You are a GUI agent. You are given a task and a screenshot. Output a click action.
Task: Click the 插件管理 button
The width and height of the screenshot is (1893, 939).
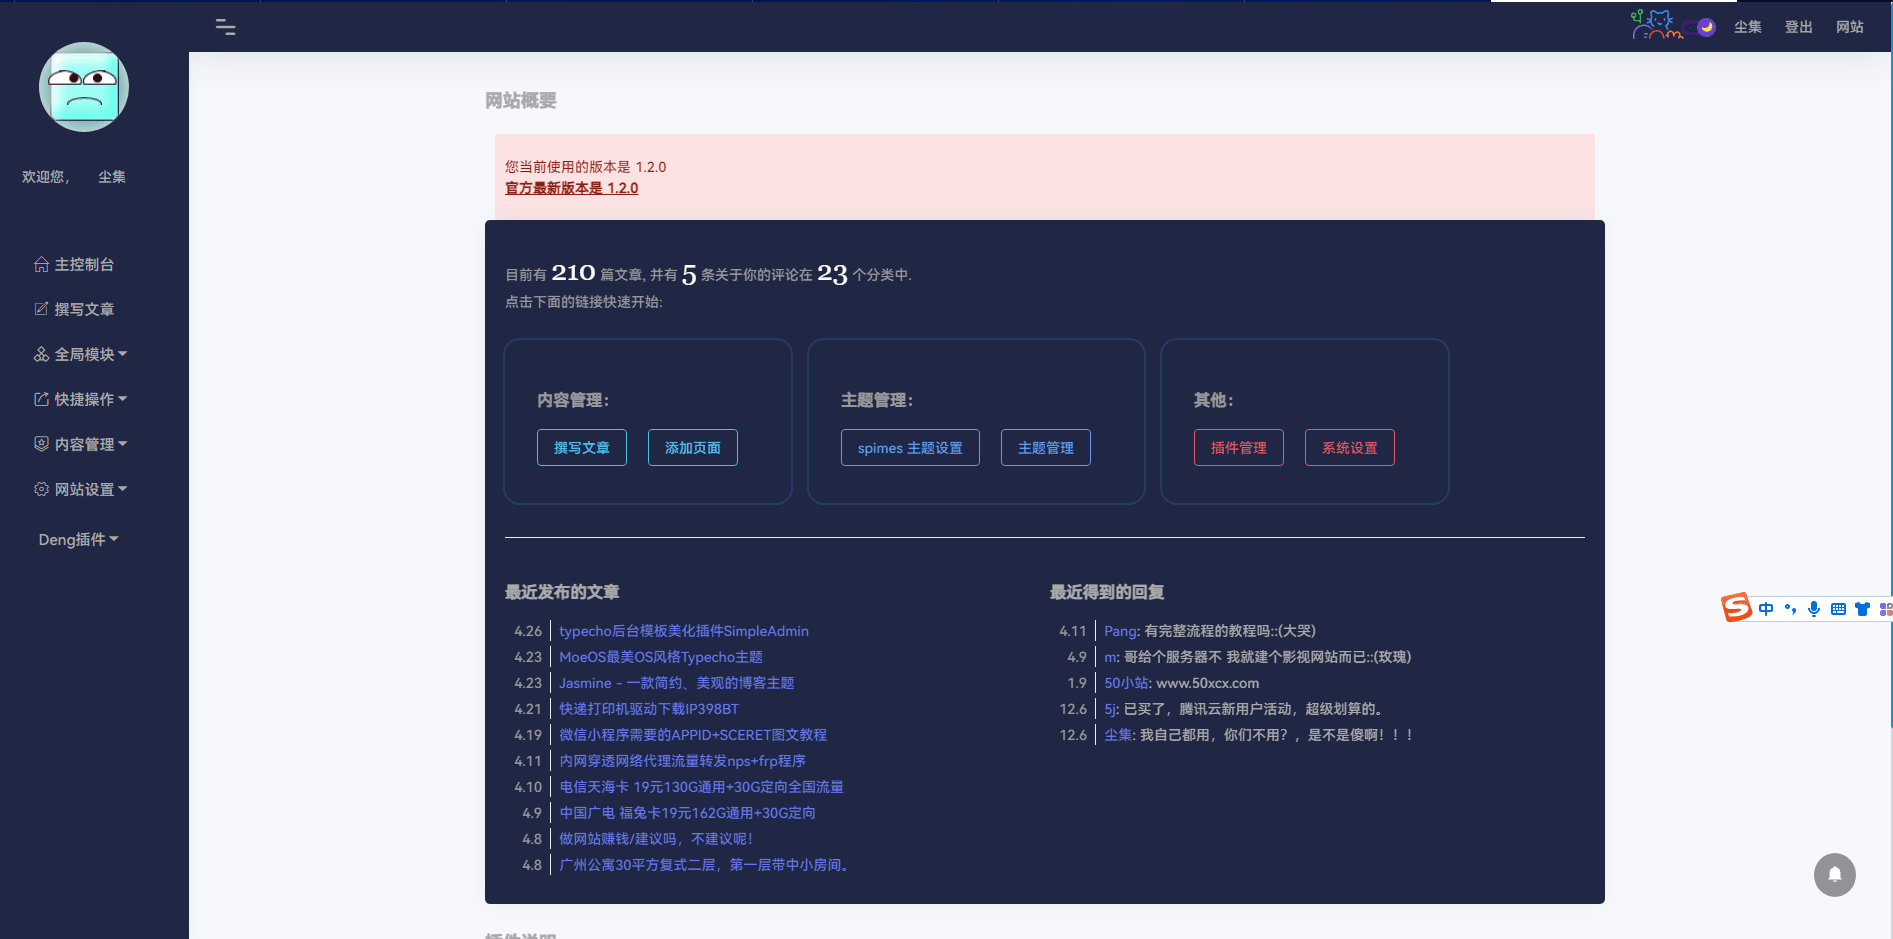1238,448
